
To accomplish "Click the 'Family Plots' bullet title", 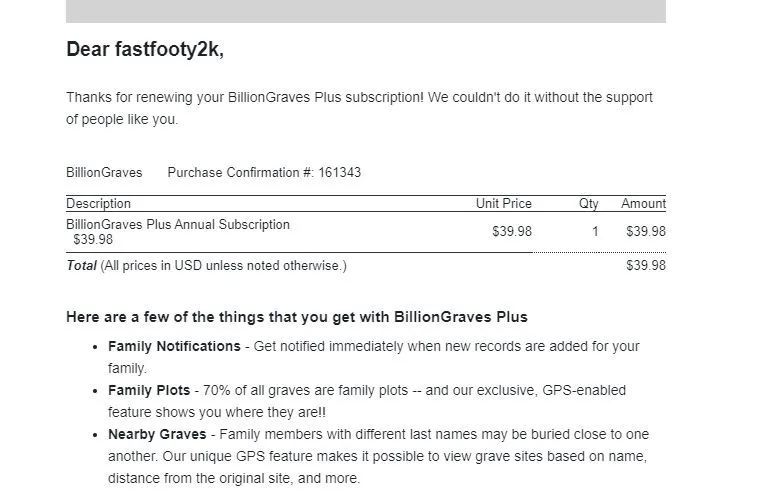I will coord(149,390).
